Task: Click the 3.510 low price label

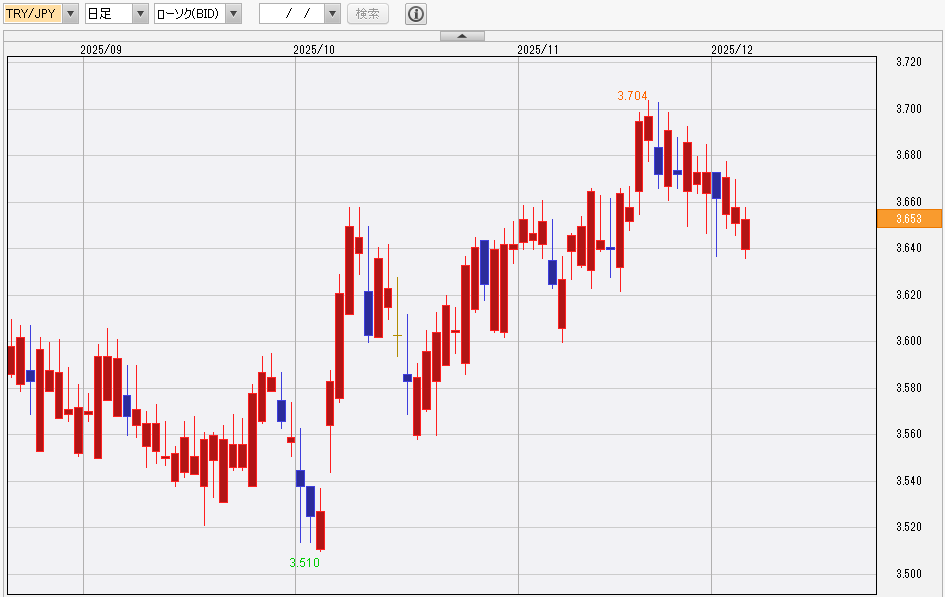Action: pyautogui.click(x=304, y=563)
